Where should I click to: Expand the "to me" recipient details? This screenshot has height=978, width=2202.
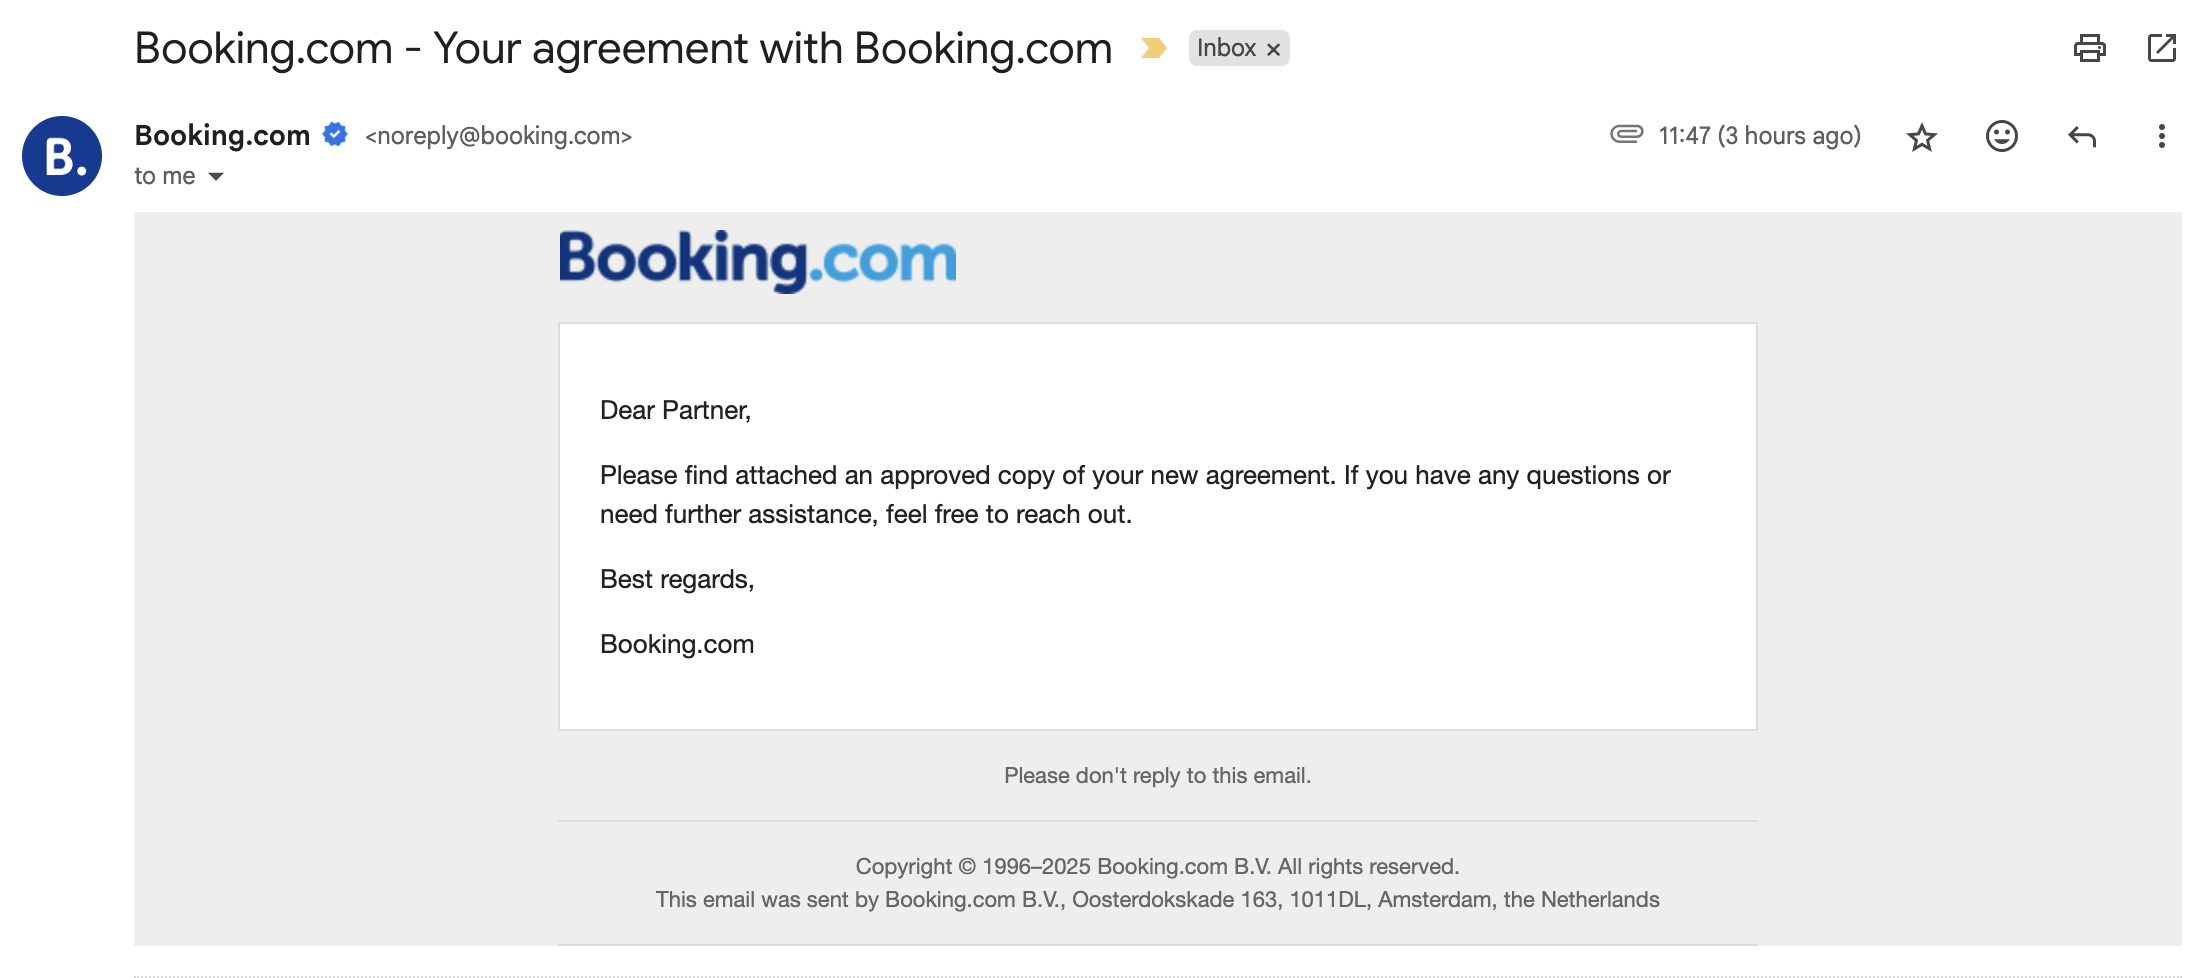pyautogui.click(x=215, y=177)
